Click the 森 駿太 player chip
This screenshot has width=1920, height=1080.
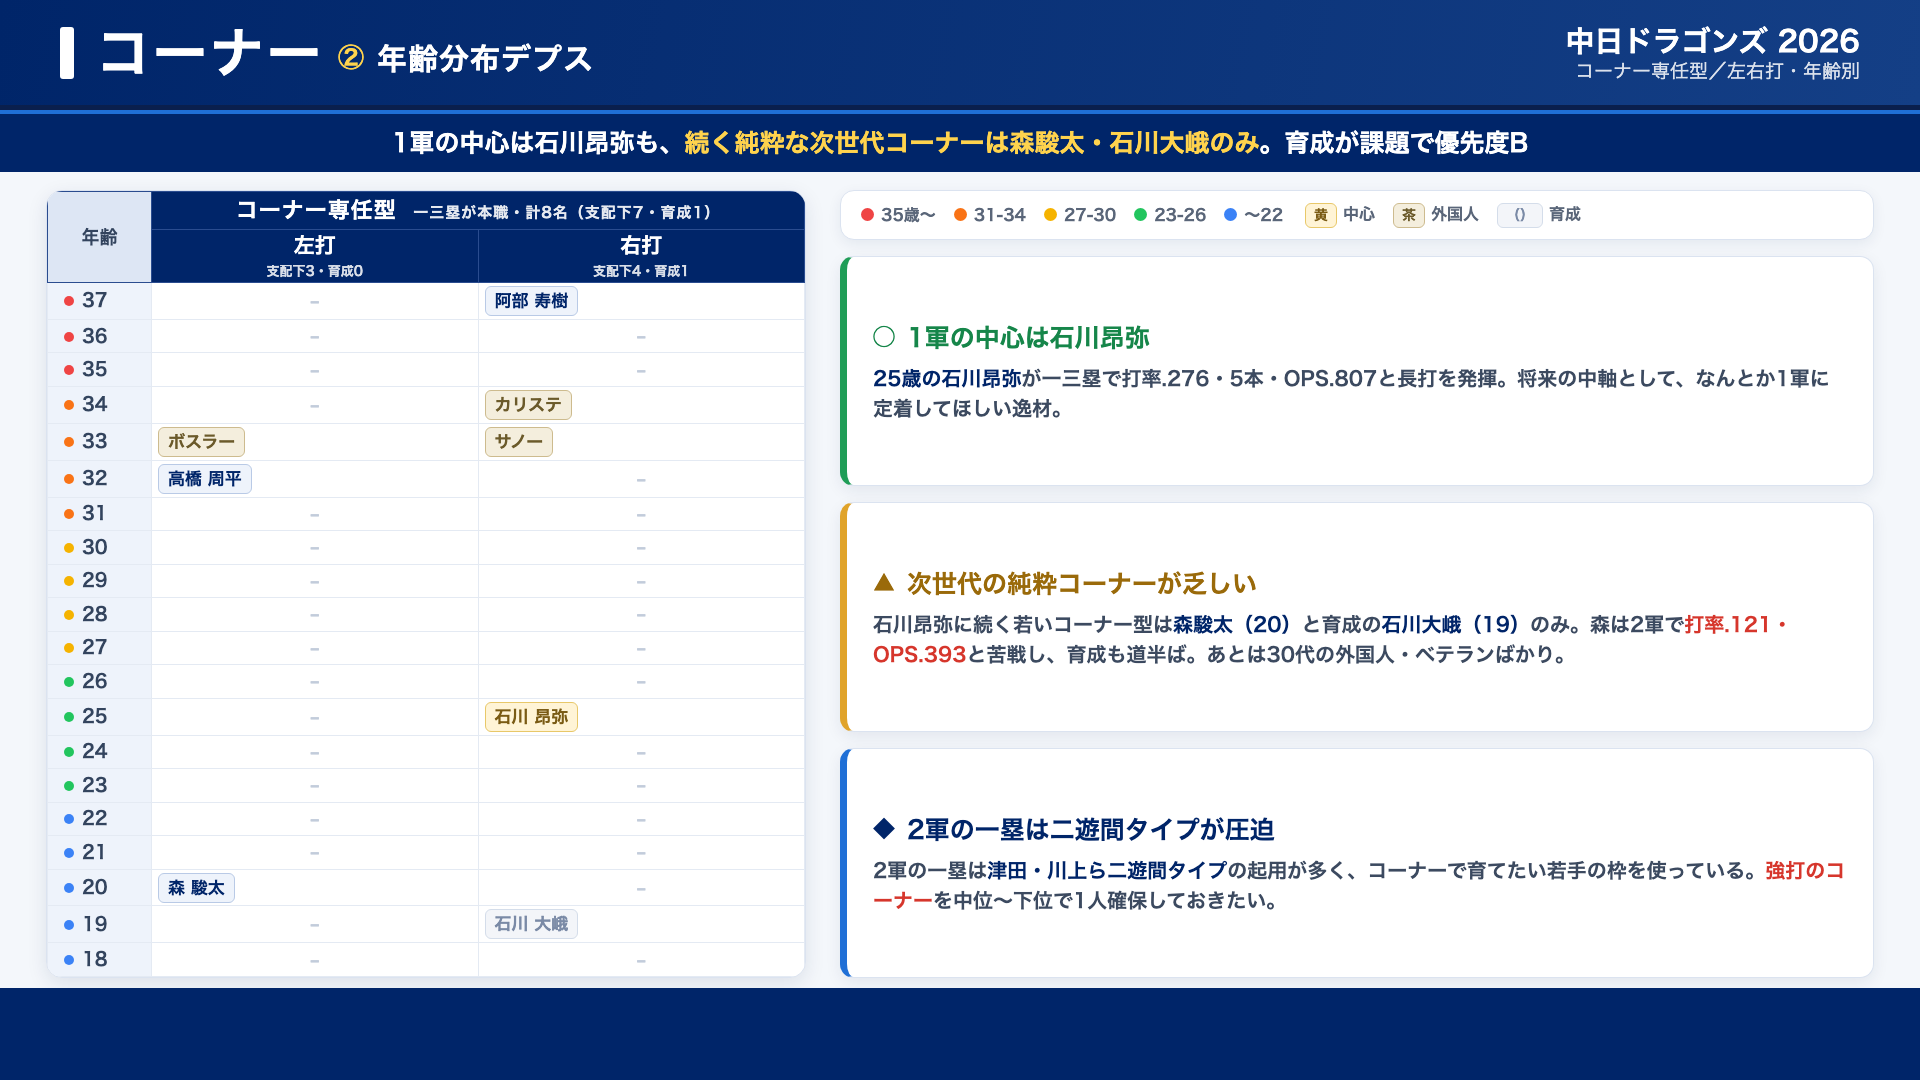196,888
